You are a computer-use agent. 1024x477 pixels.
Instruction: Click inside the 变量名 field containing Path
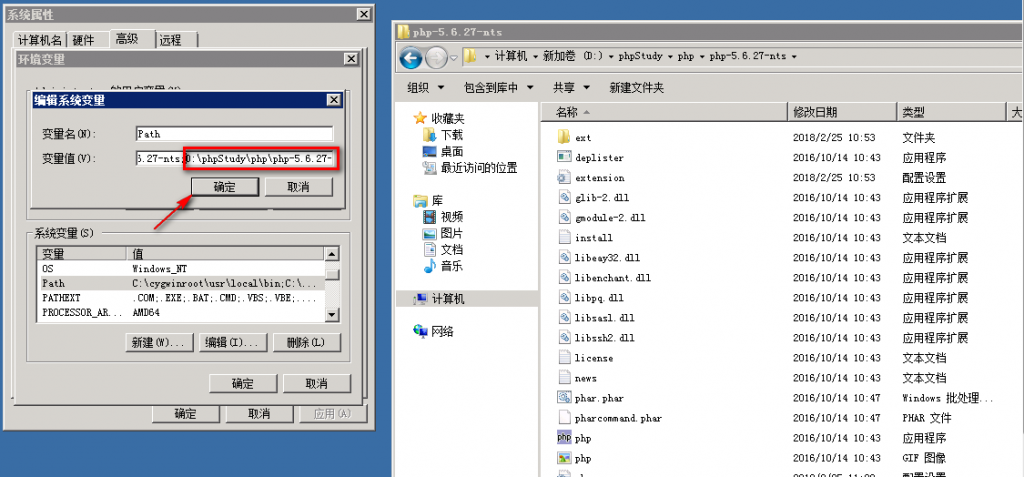(234, 134)
